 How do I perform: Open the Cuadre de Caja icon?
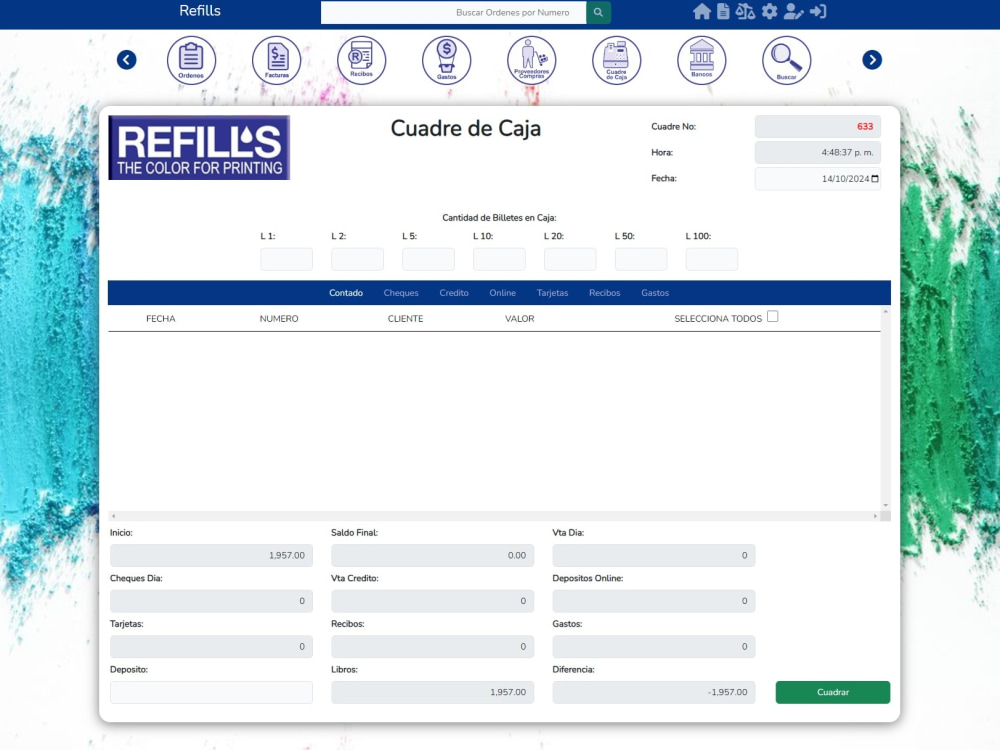(617, 60)
